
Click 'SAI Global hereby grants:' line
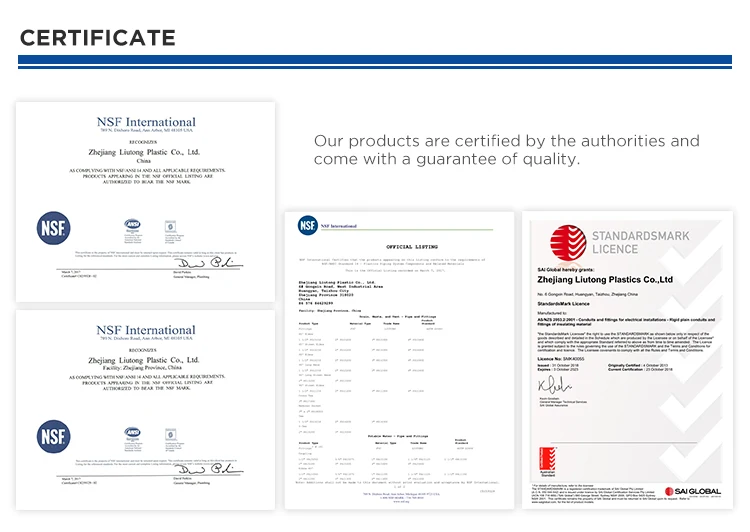[x=566, y=270]
